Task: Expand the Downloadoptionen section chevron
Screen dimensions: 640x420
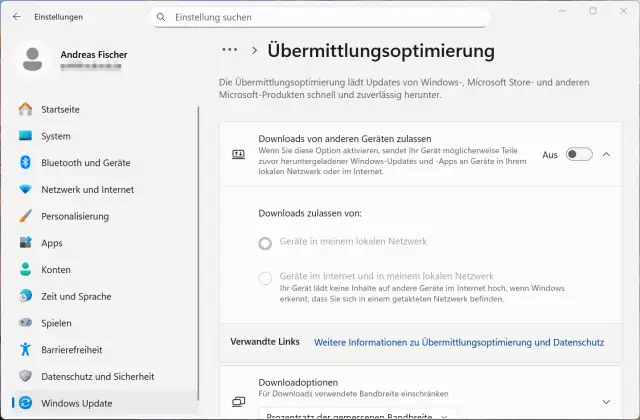Action: [607, 402]
